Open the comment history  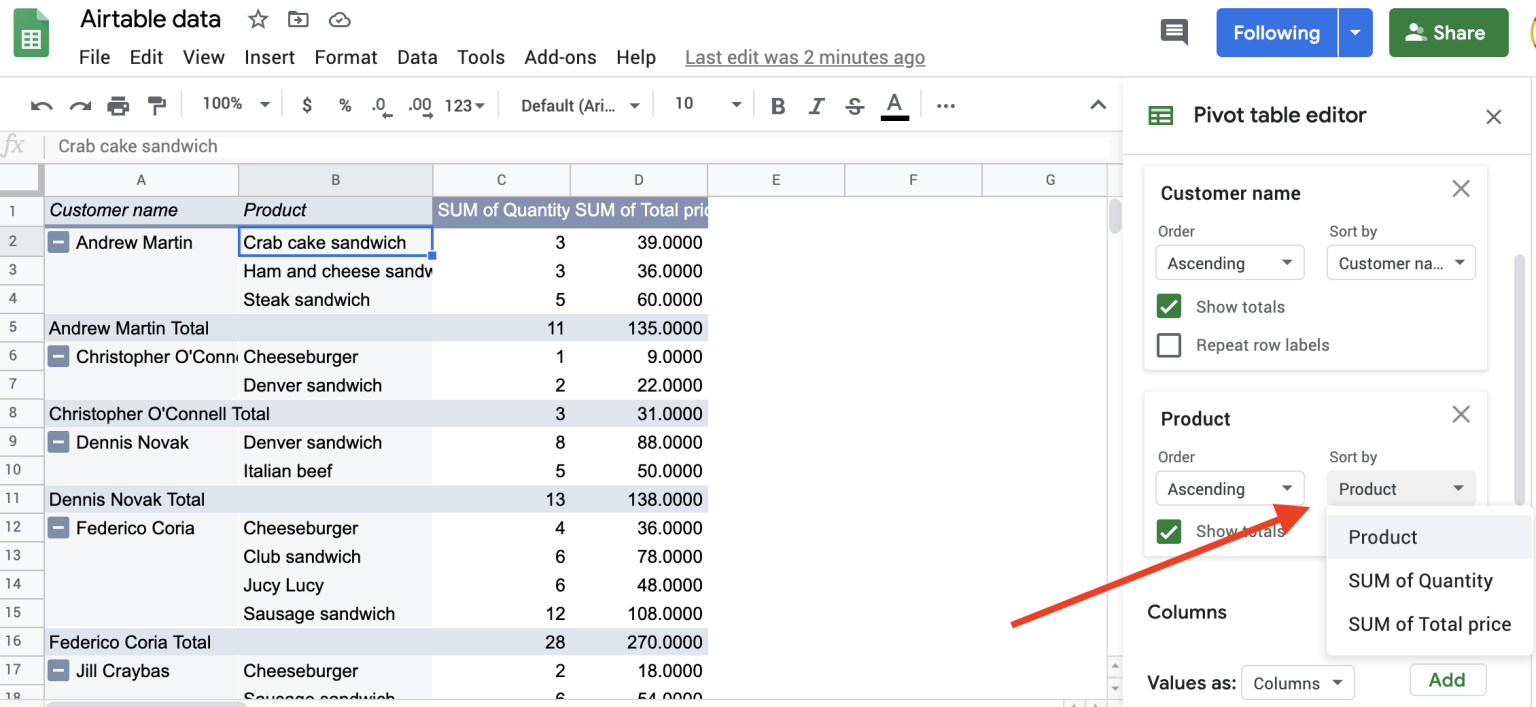tap(1173, 31)
